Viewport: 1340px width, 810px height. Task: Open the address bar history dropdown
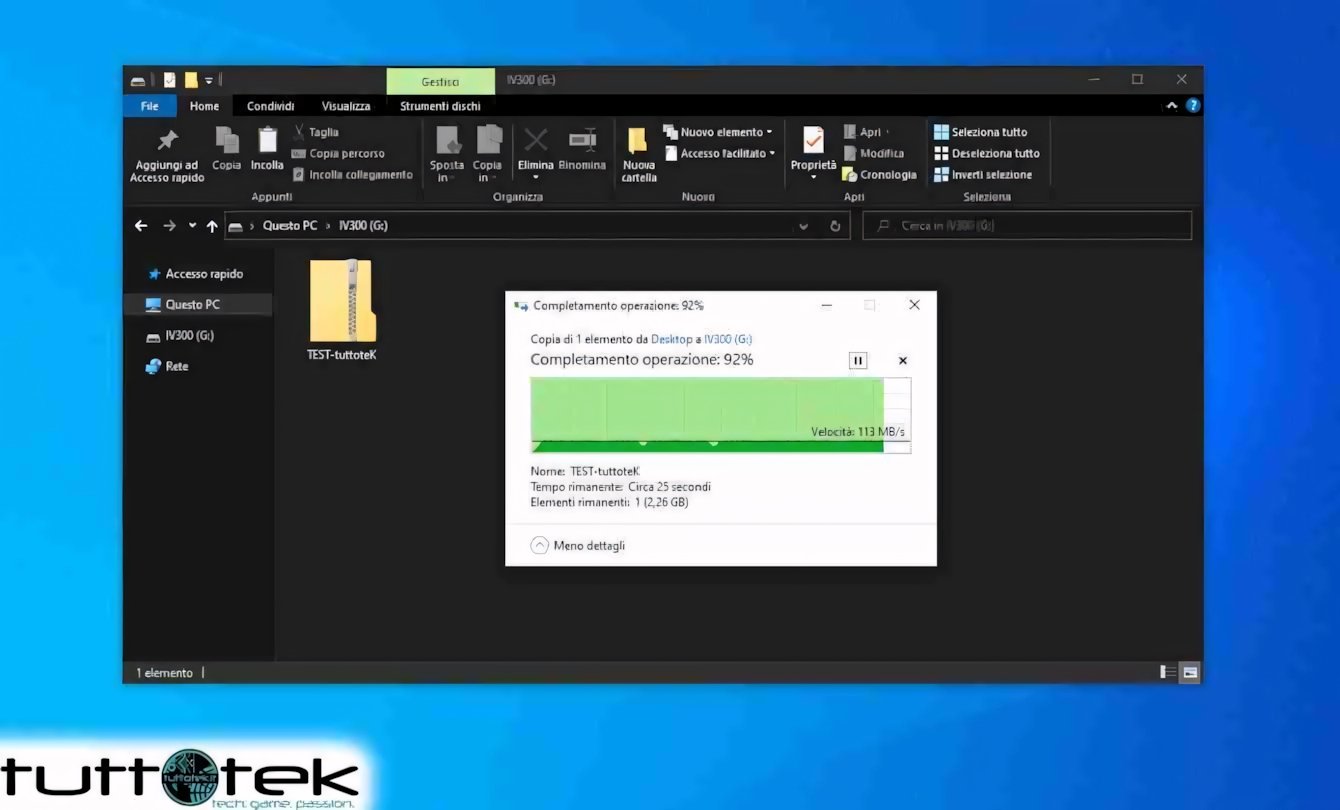tap(804, 226)
